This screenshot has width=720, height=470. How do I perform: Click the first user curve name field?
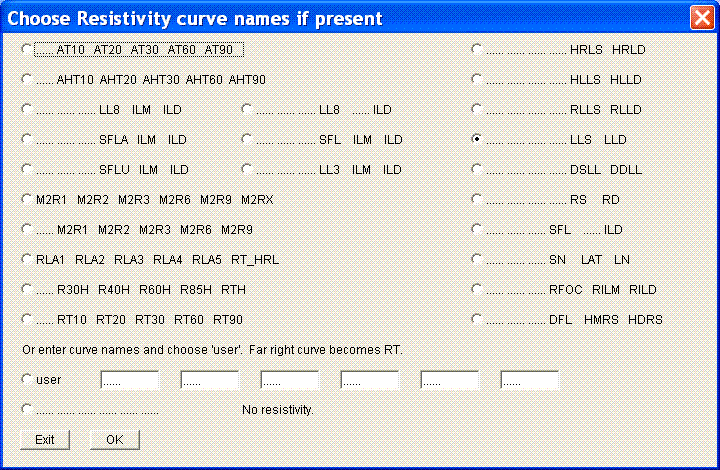(x=129, y=380)
